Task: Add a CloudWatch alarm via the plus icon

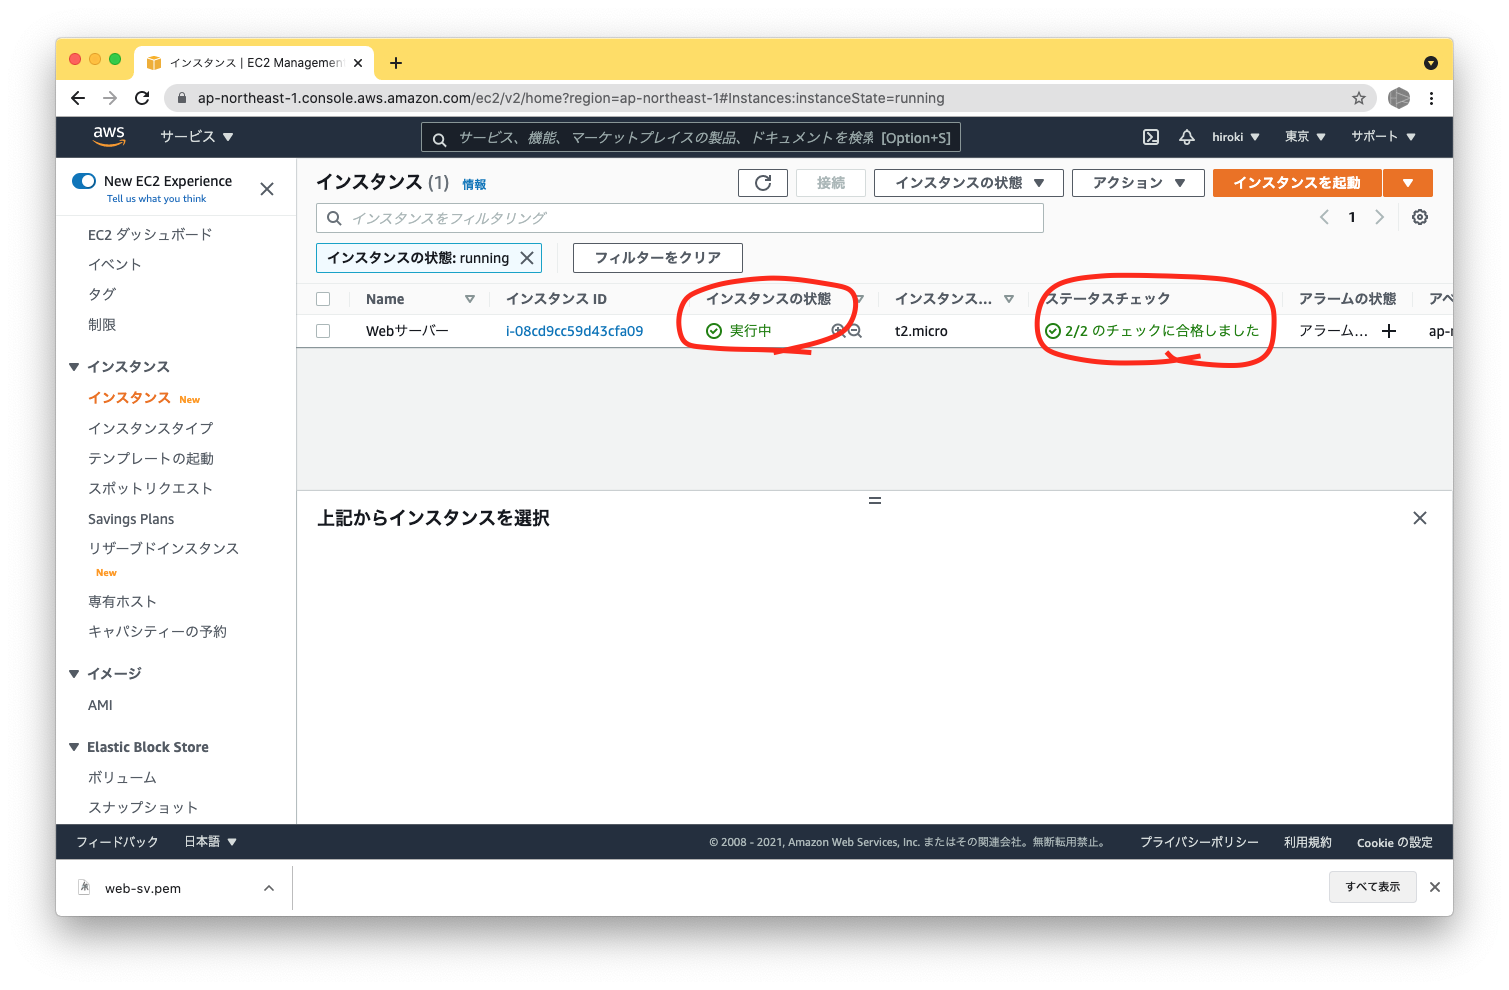Action: click(x=1389, y=331)
